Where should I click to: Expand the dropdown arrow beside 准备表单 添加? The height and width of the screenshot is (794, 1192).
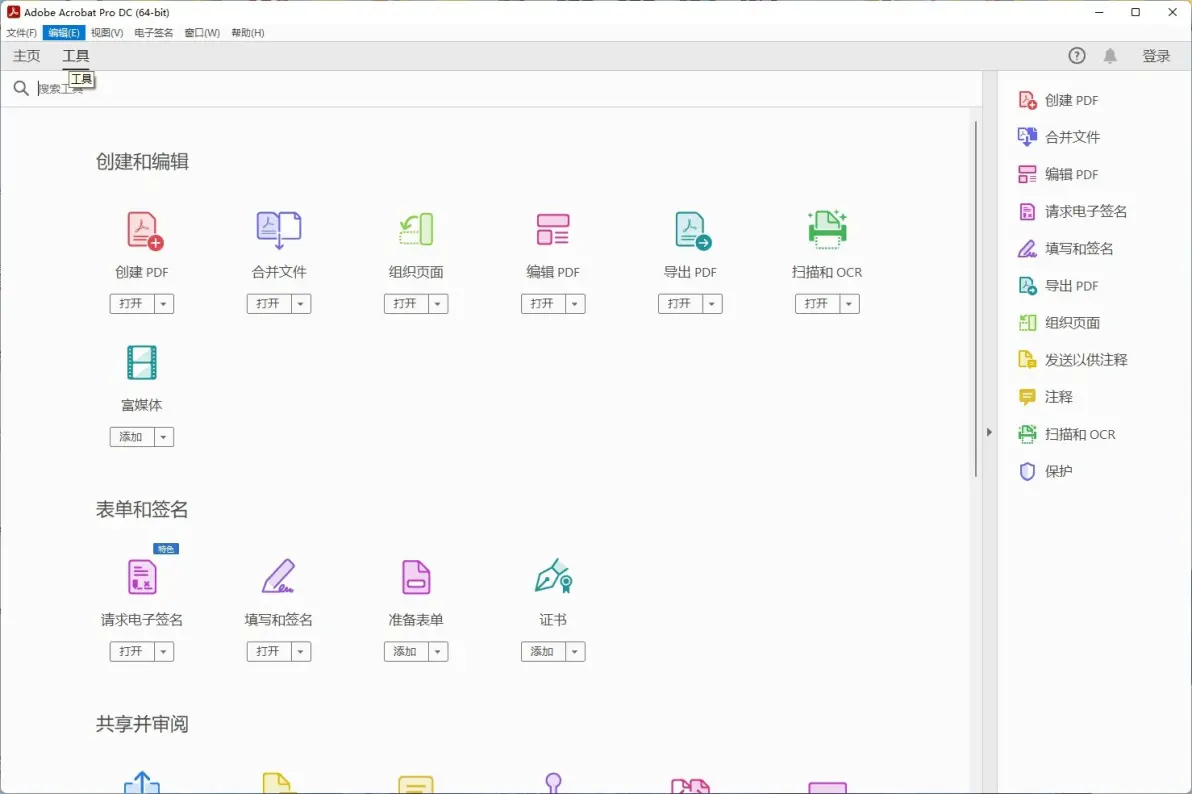click(438, 651)
